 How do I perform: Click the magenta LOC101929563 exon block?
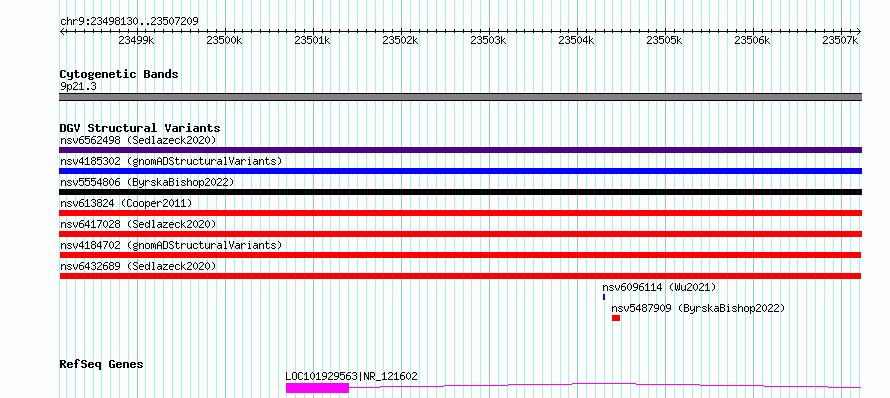[x=317, y=388]
